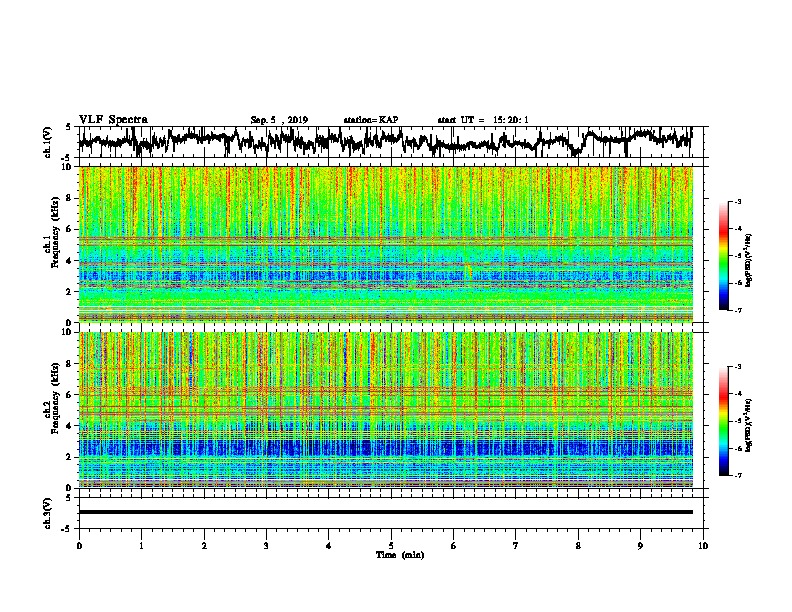Click the ch.2 spectrogram panel

click(385, 410)
